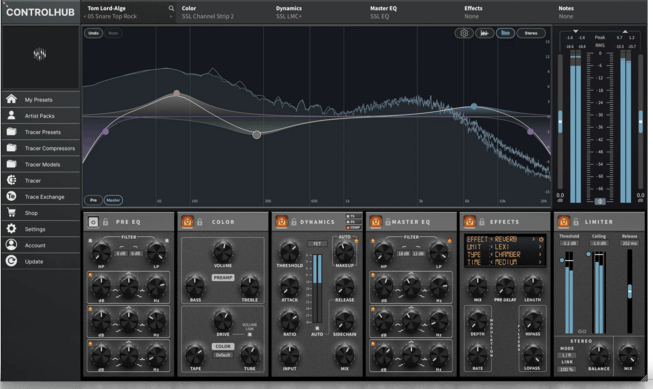Open My Presets from the sidebar

[x=40, y=100]
